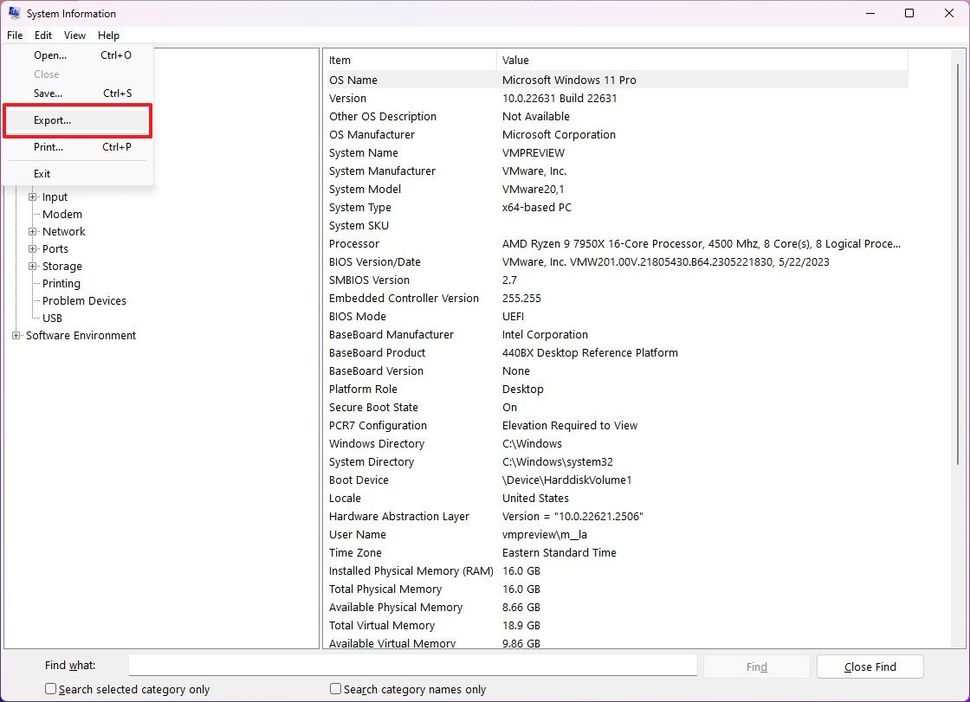Open the View menu
Image resolution: width=970 pixels, height=702 pixels.
click(75, 35)
